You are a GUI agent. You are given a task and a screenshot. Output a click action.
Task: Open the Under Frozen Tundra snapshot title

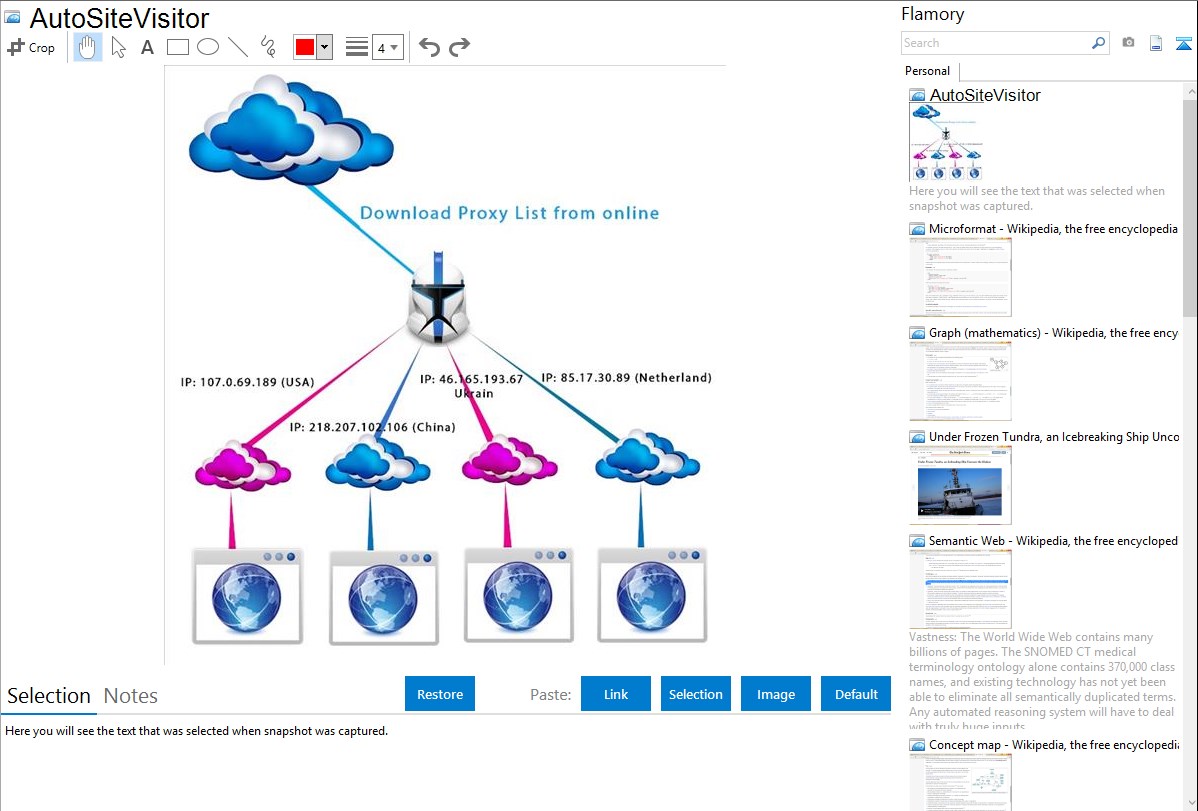[1054, 436]
